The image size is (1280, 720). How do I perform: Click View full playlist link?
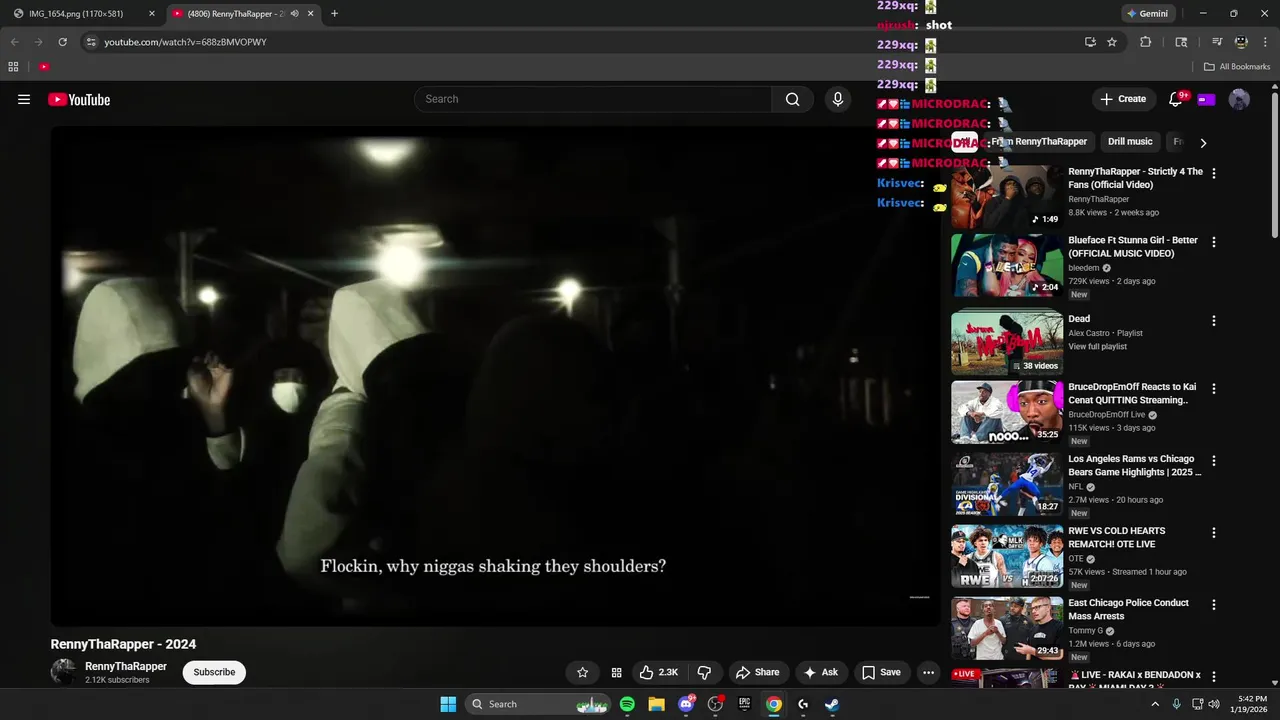[x=1097, y=347]
